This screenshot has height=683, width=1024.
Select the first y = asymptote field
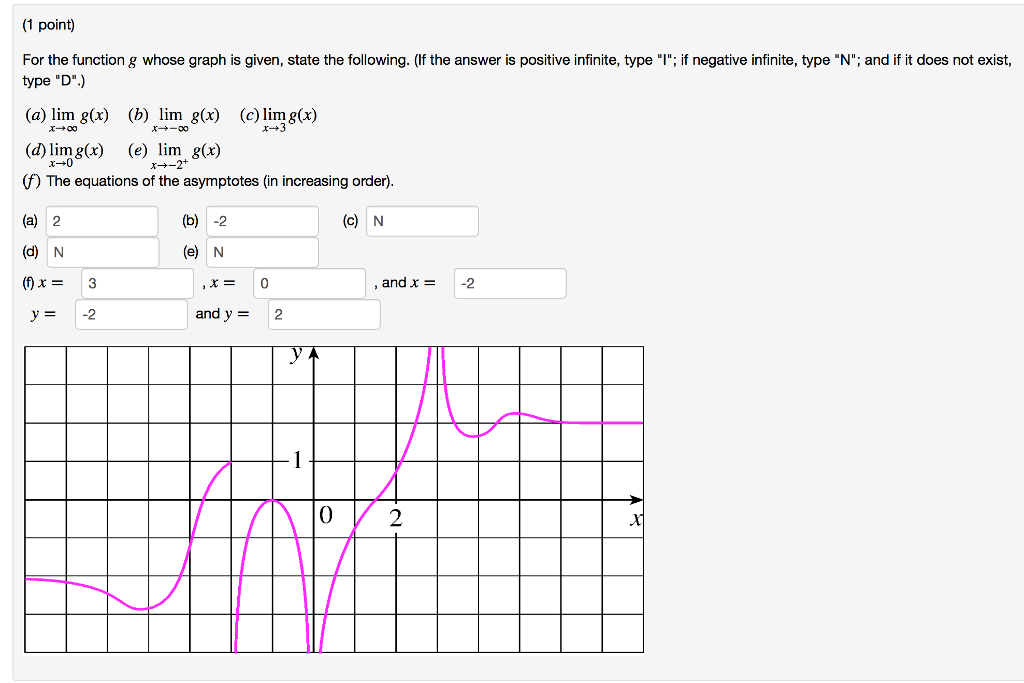click(131, 315)
